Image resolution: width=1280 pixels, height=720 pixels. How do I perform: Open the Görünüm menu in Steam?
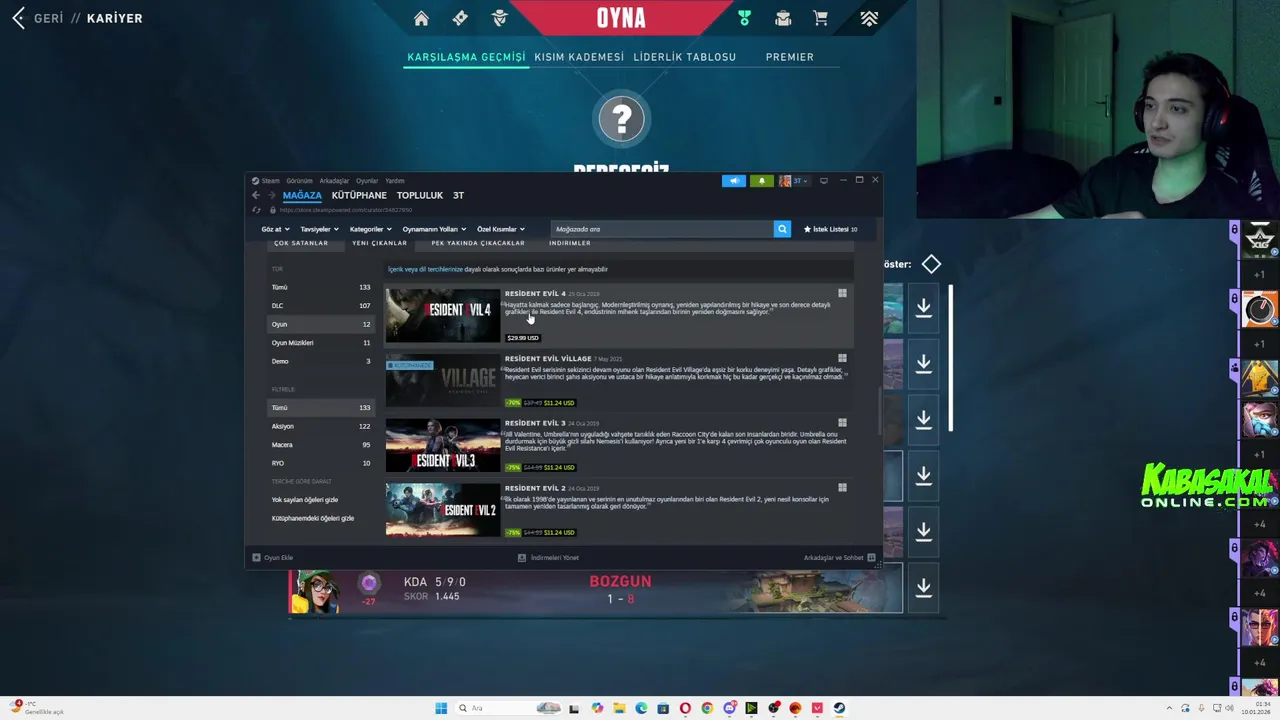300,181
